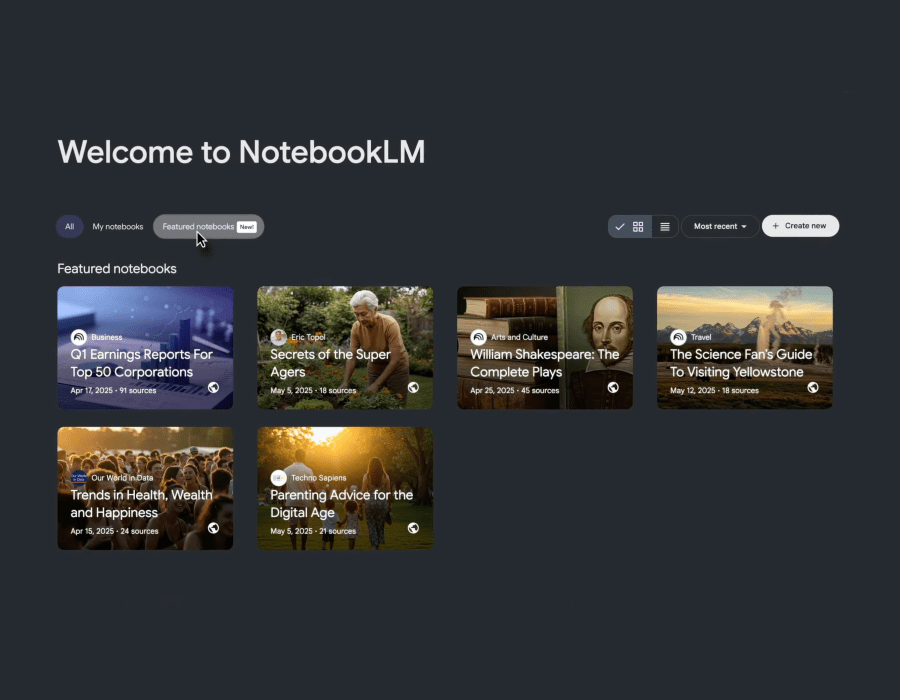Image resolution: width=900 pixels, height=700 pixels.
Task: Click the Eric Topol avatar icon
Action: [279, 337]
